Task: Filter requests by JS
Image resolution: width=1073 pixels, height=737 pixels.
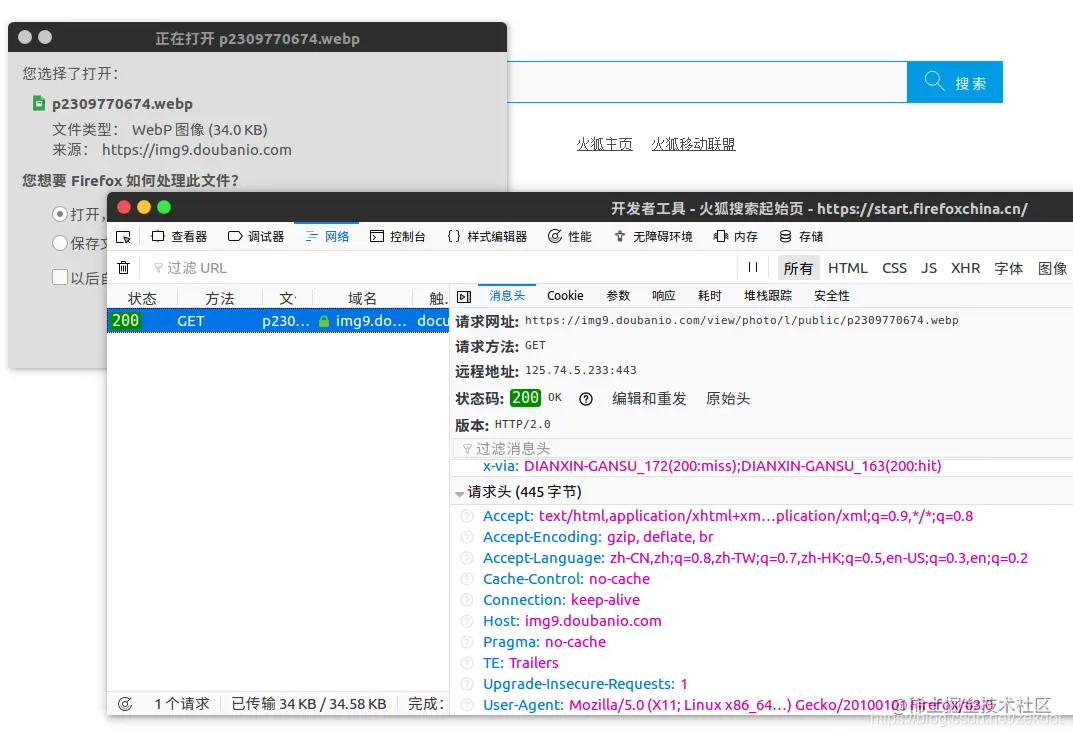Action: [929, 268]
